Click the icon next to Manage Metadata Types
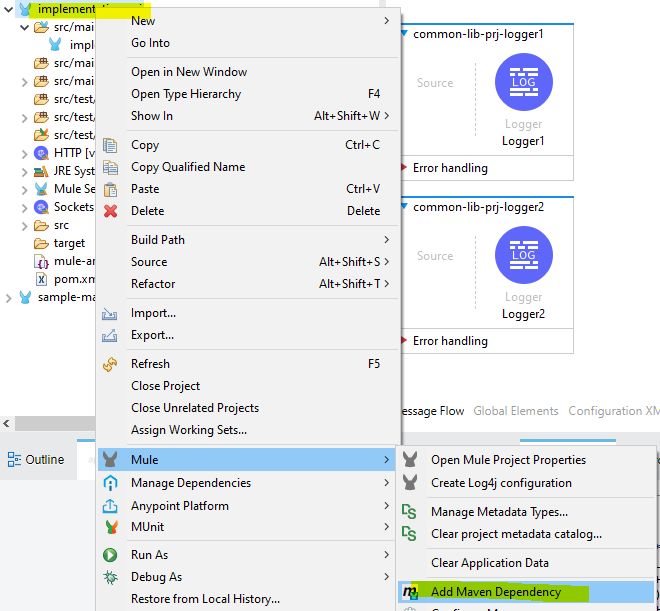 409,512
